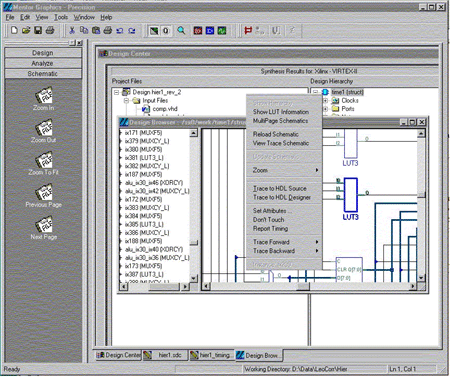
Task: Go to Next Page via sidebar icon
Action: (43, 228)
